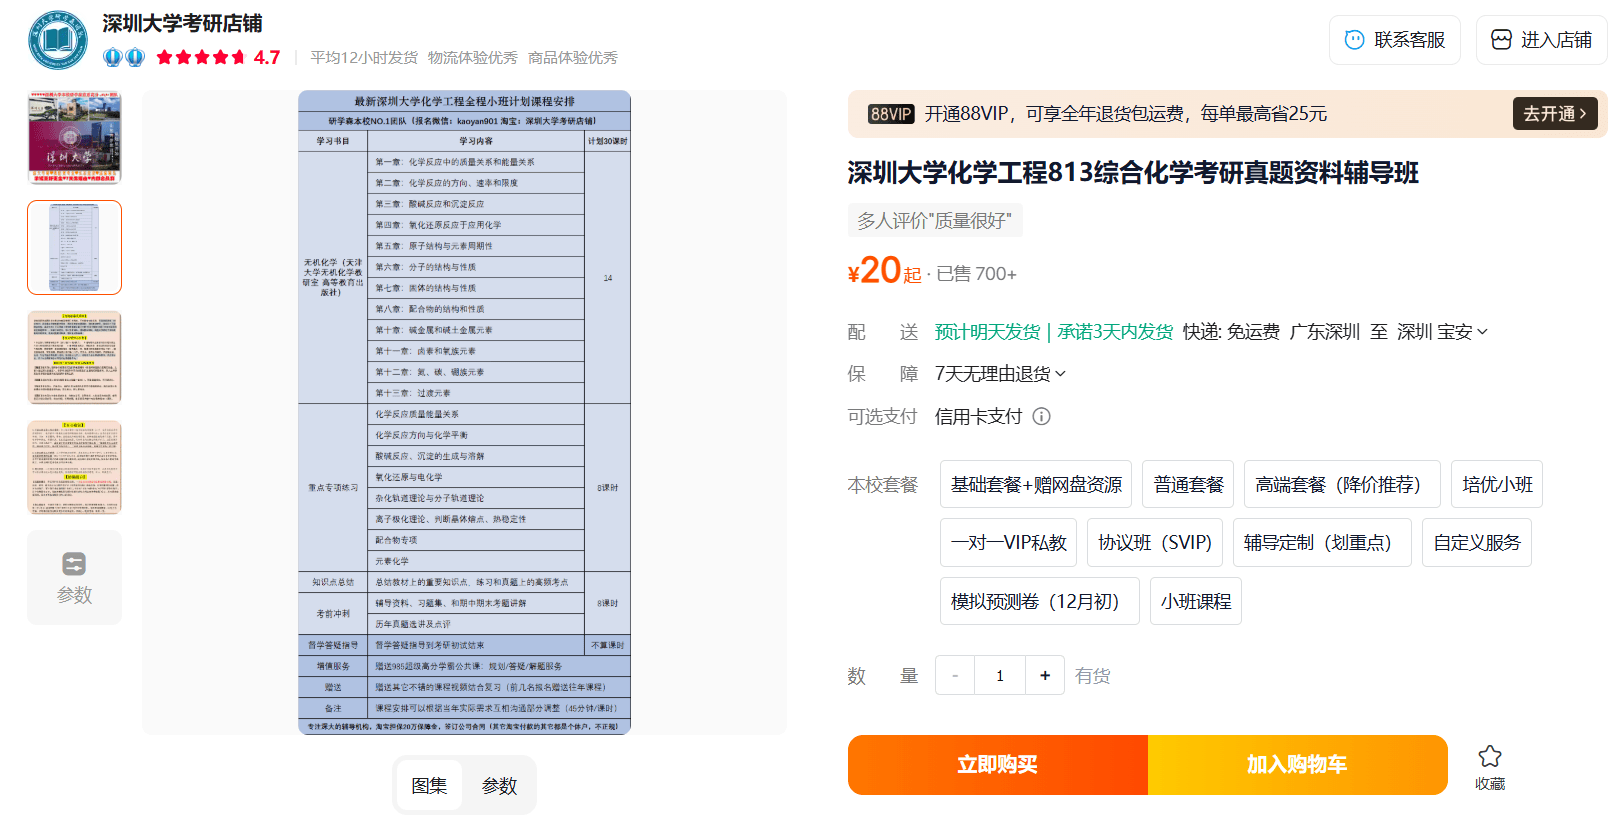1620x833 pixels.
Task: Switch to the 参数 tab below the image
Action: point(499,786)
